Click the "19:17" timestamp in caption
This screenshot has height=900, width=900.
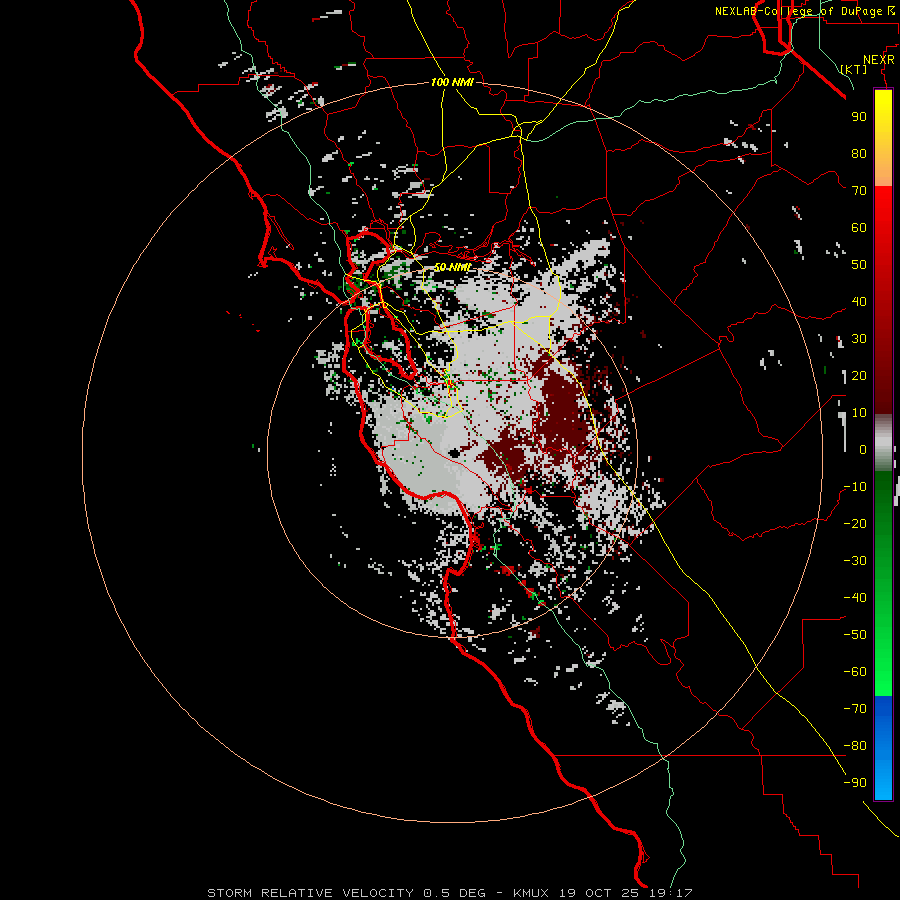click(x=670, y=893)
